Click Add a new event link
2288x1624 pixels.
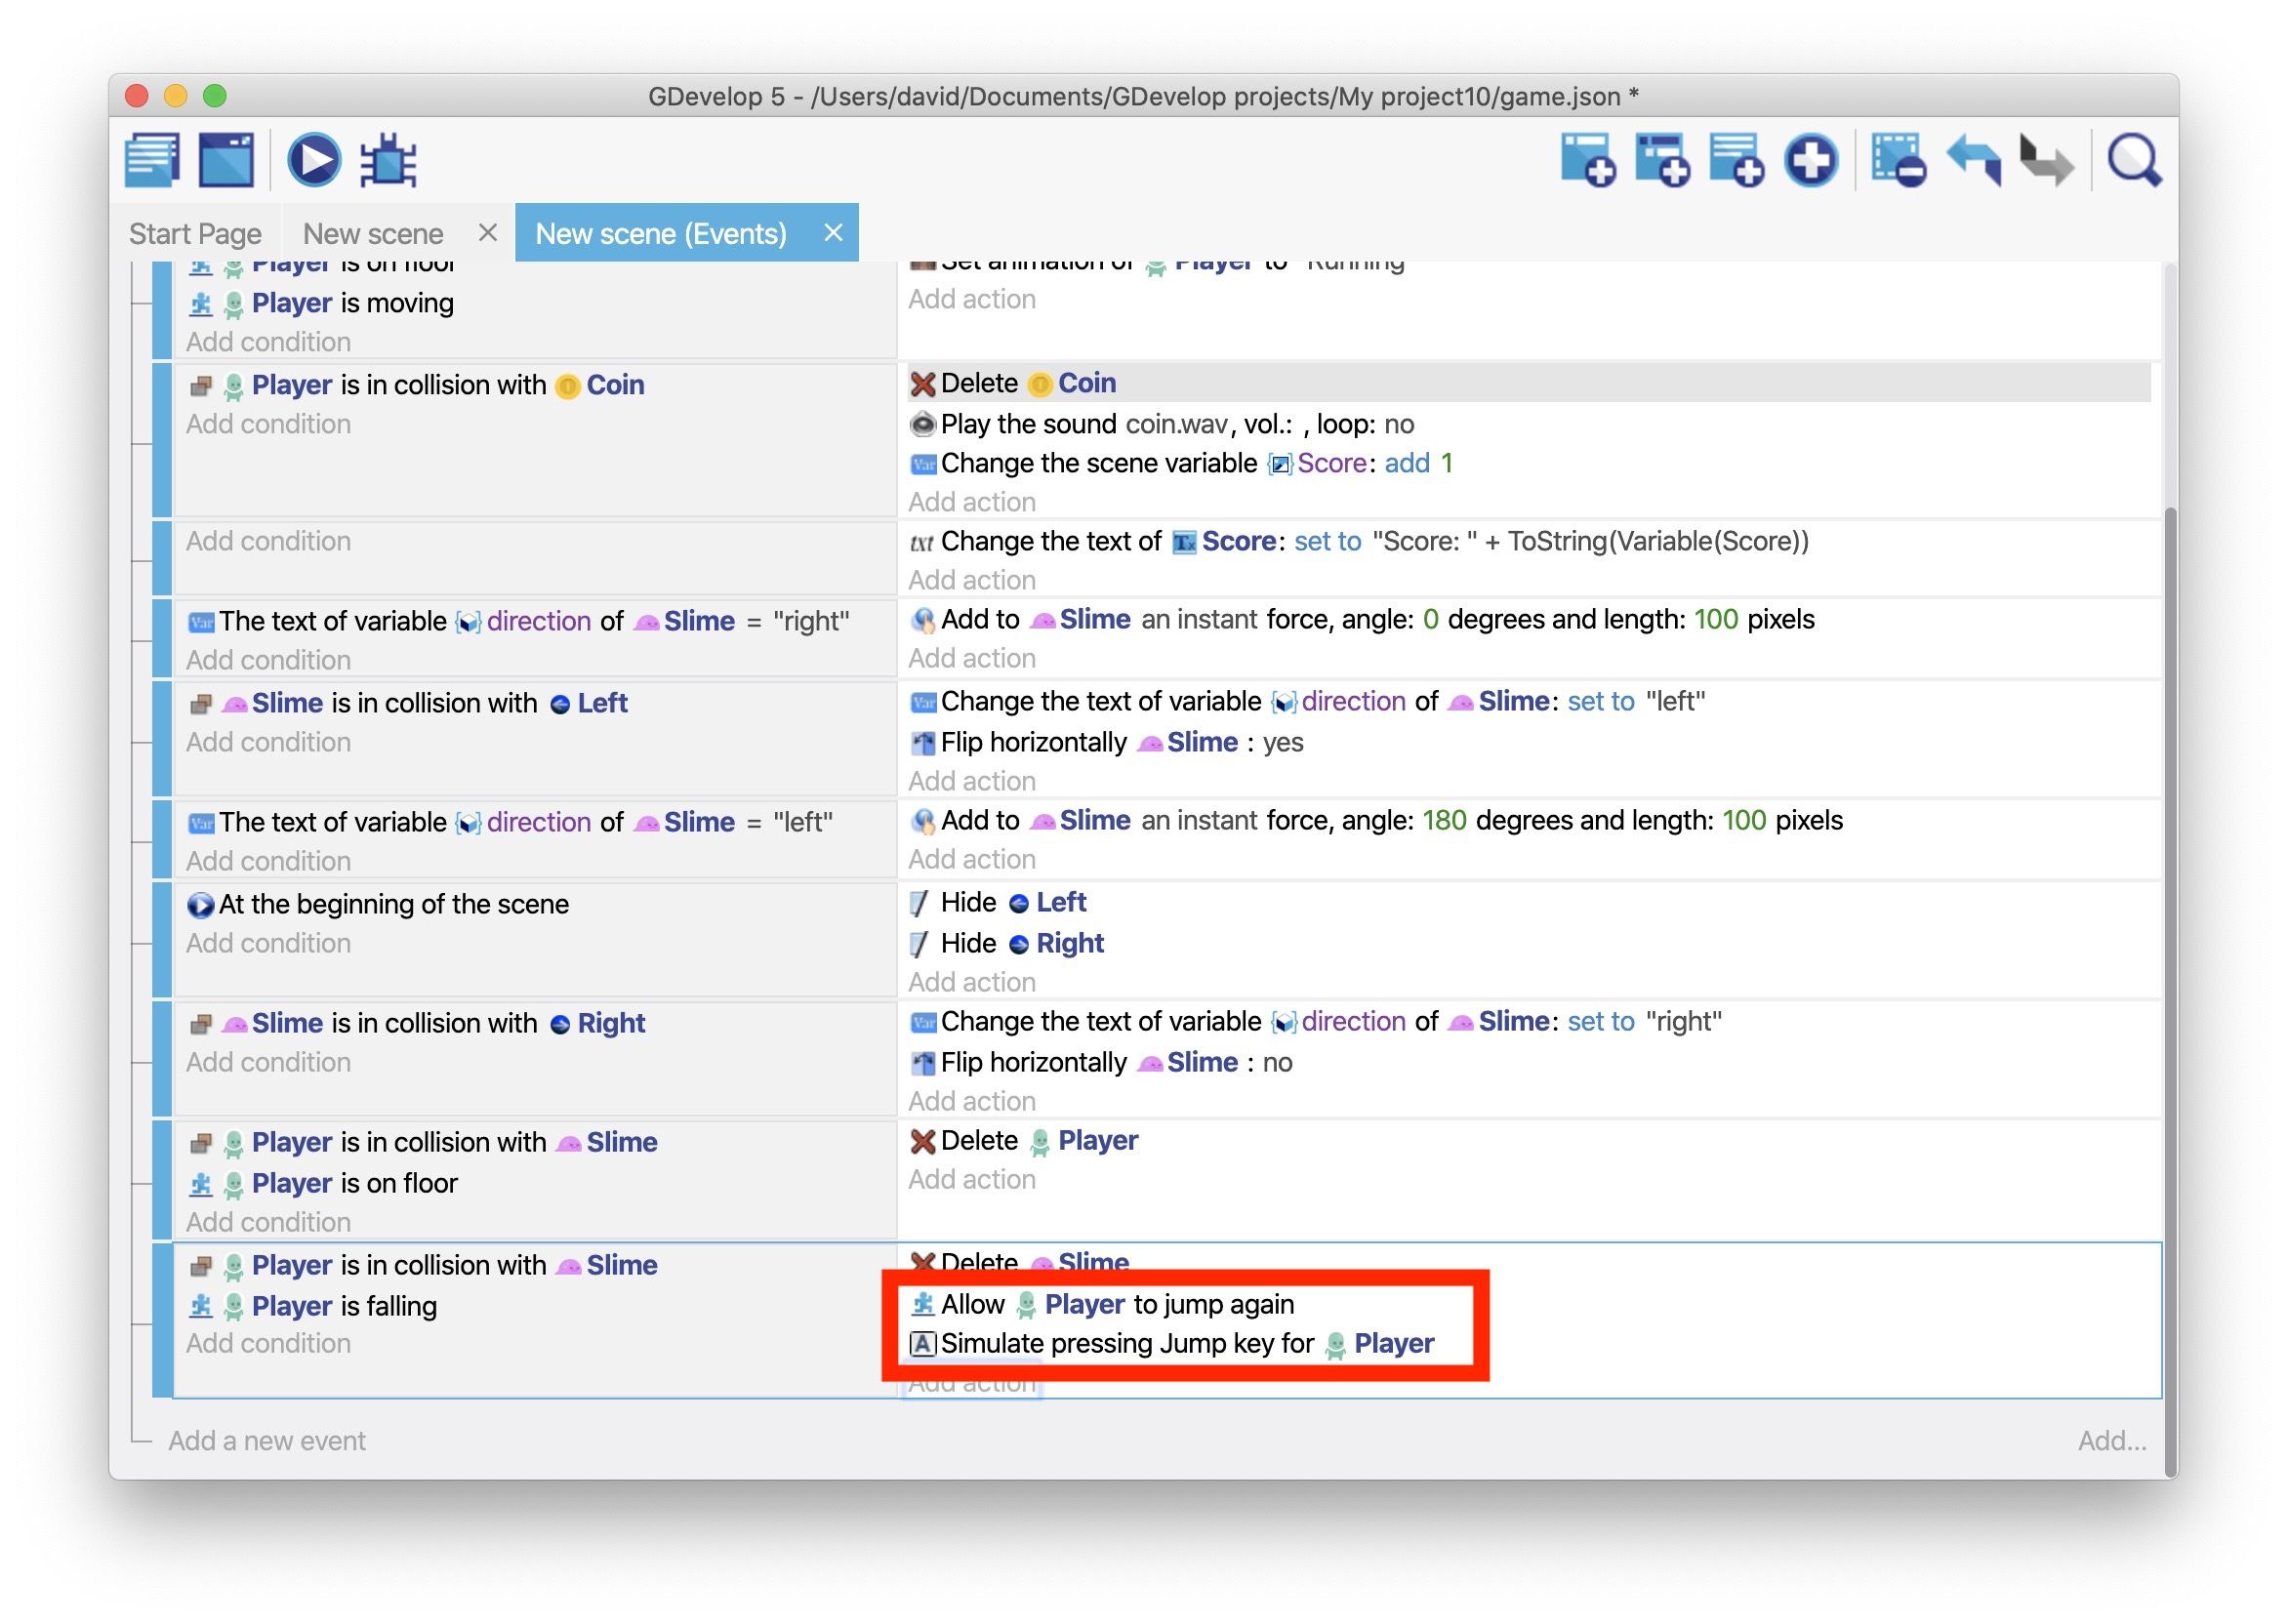click(x=266, y=1441)
